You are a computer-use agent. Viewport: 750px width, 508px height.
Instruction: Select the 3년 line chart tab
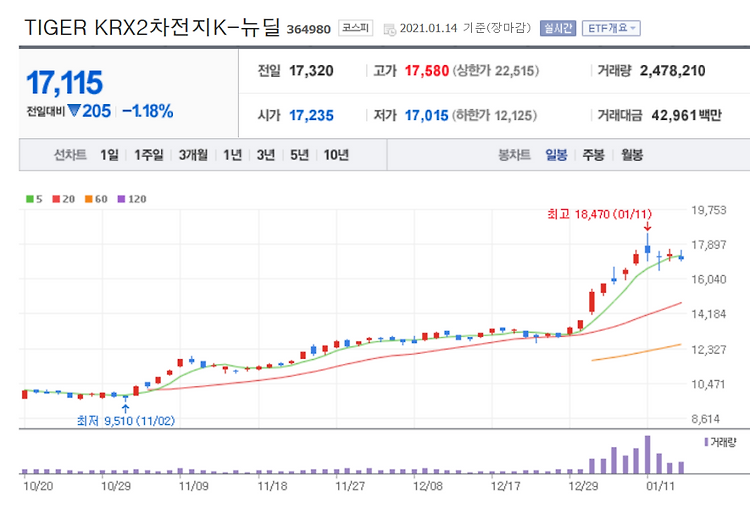click(266, 155)
